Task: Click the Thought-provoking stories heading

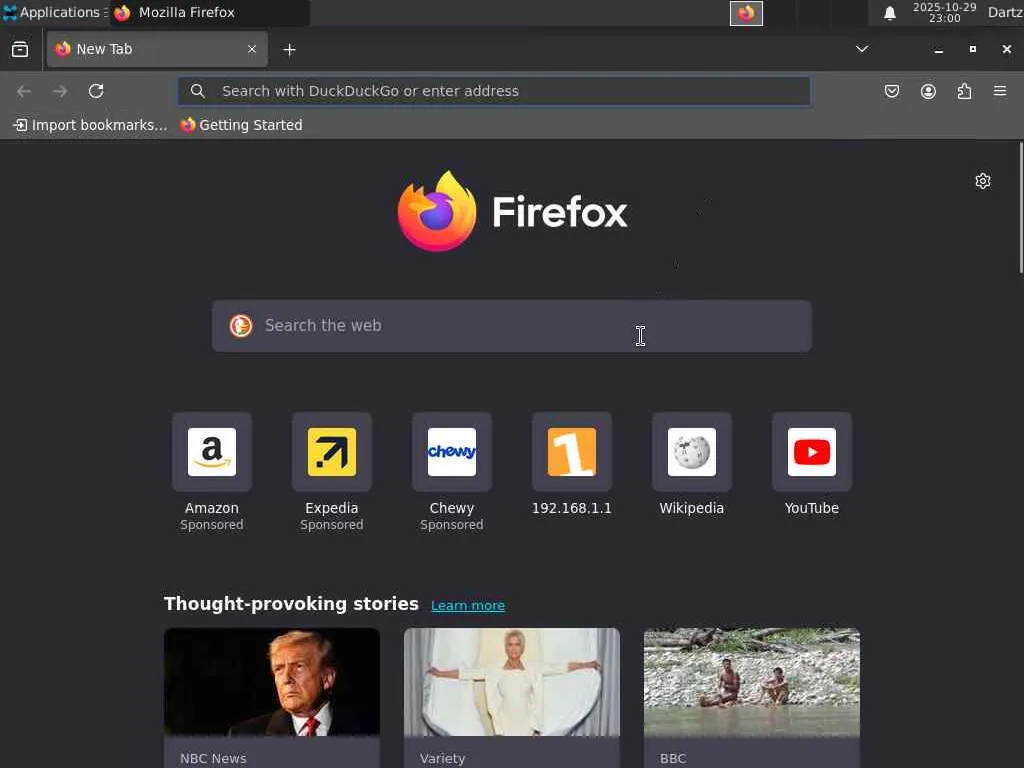Action: pyautogui.click(x=291, y=603)
